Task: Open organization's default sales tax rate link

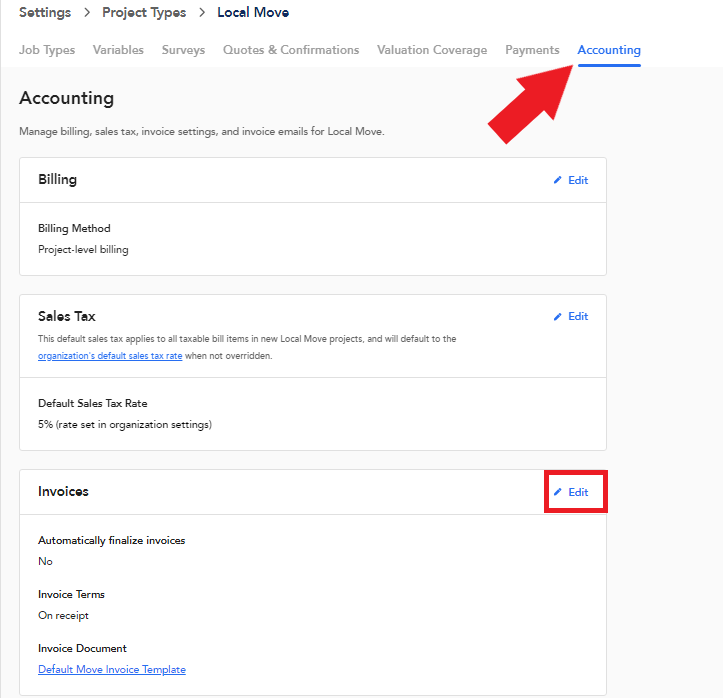Action: click(x=110, y=356)
